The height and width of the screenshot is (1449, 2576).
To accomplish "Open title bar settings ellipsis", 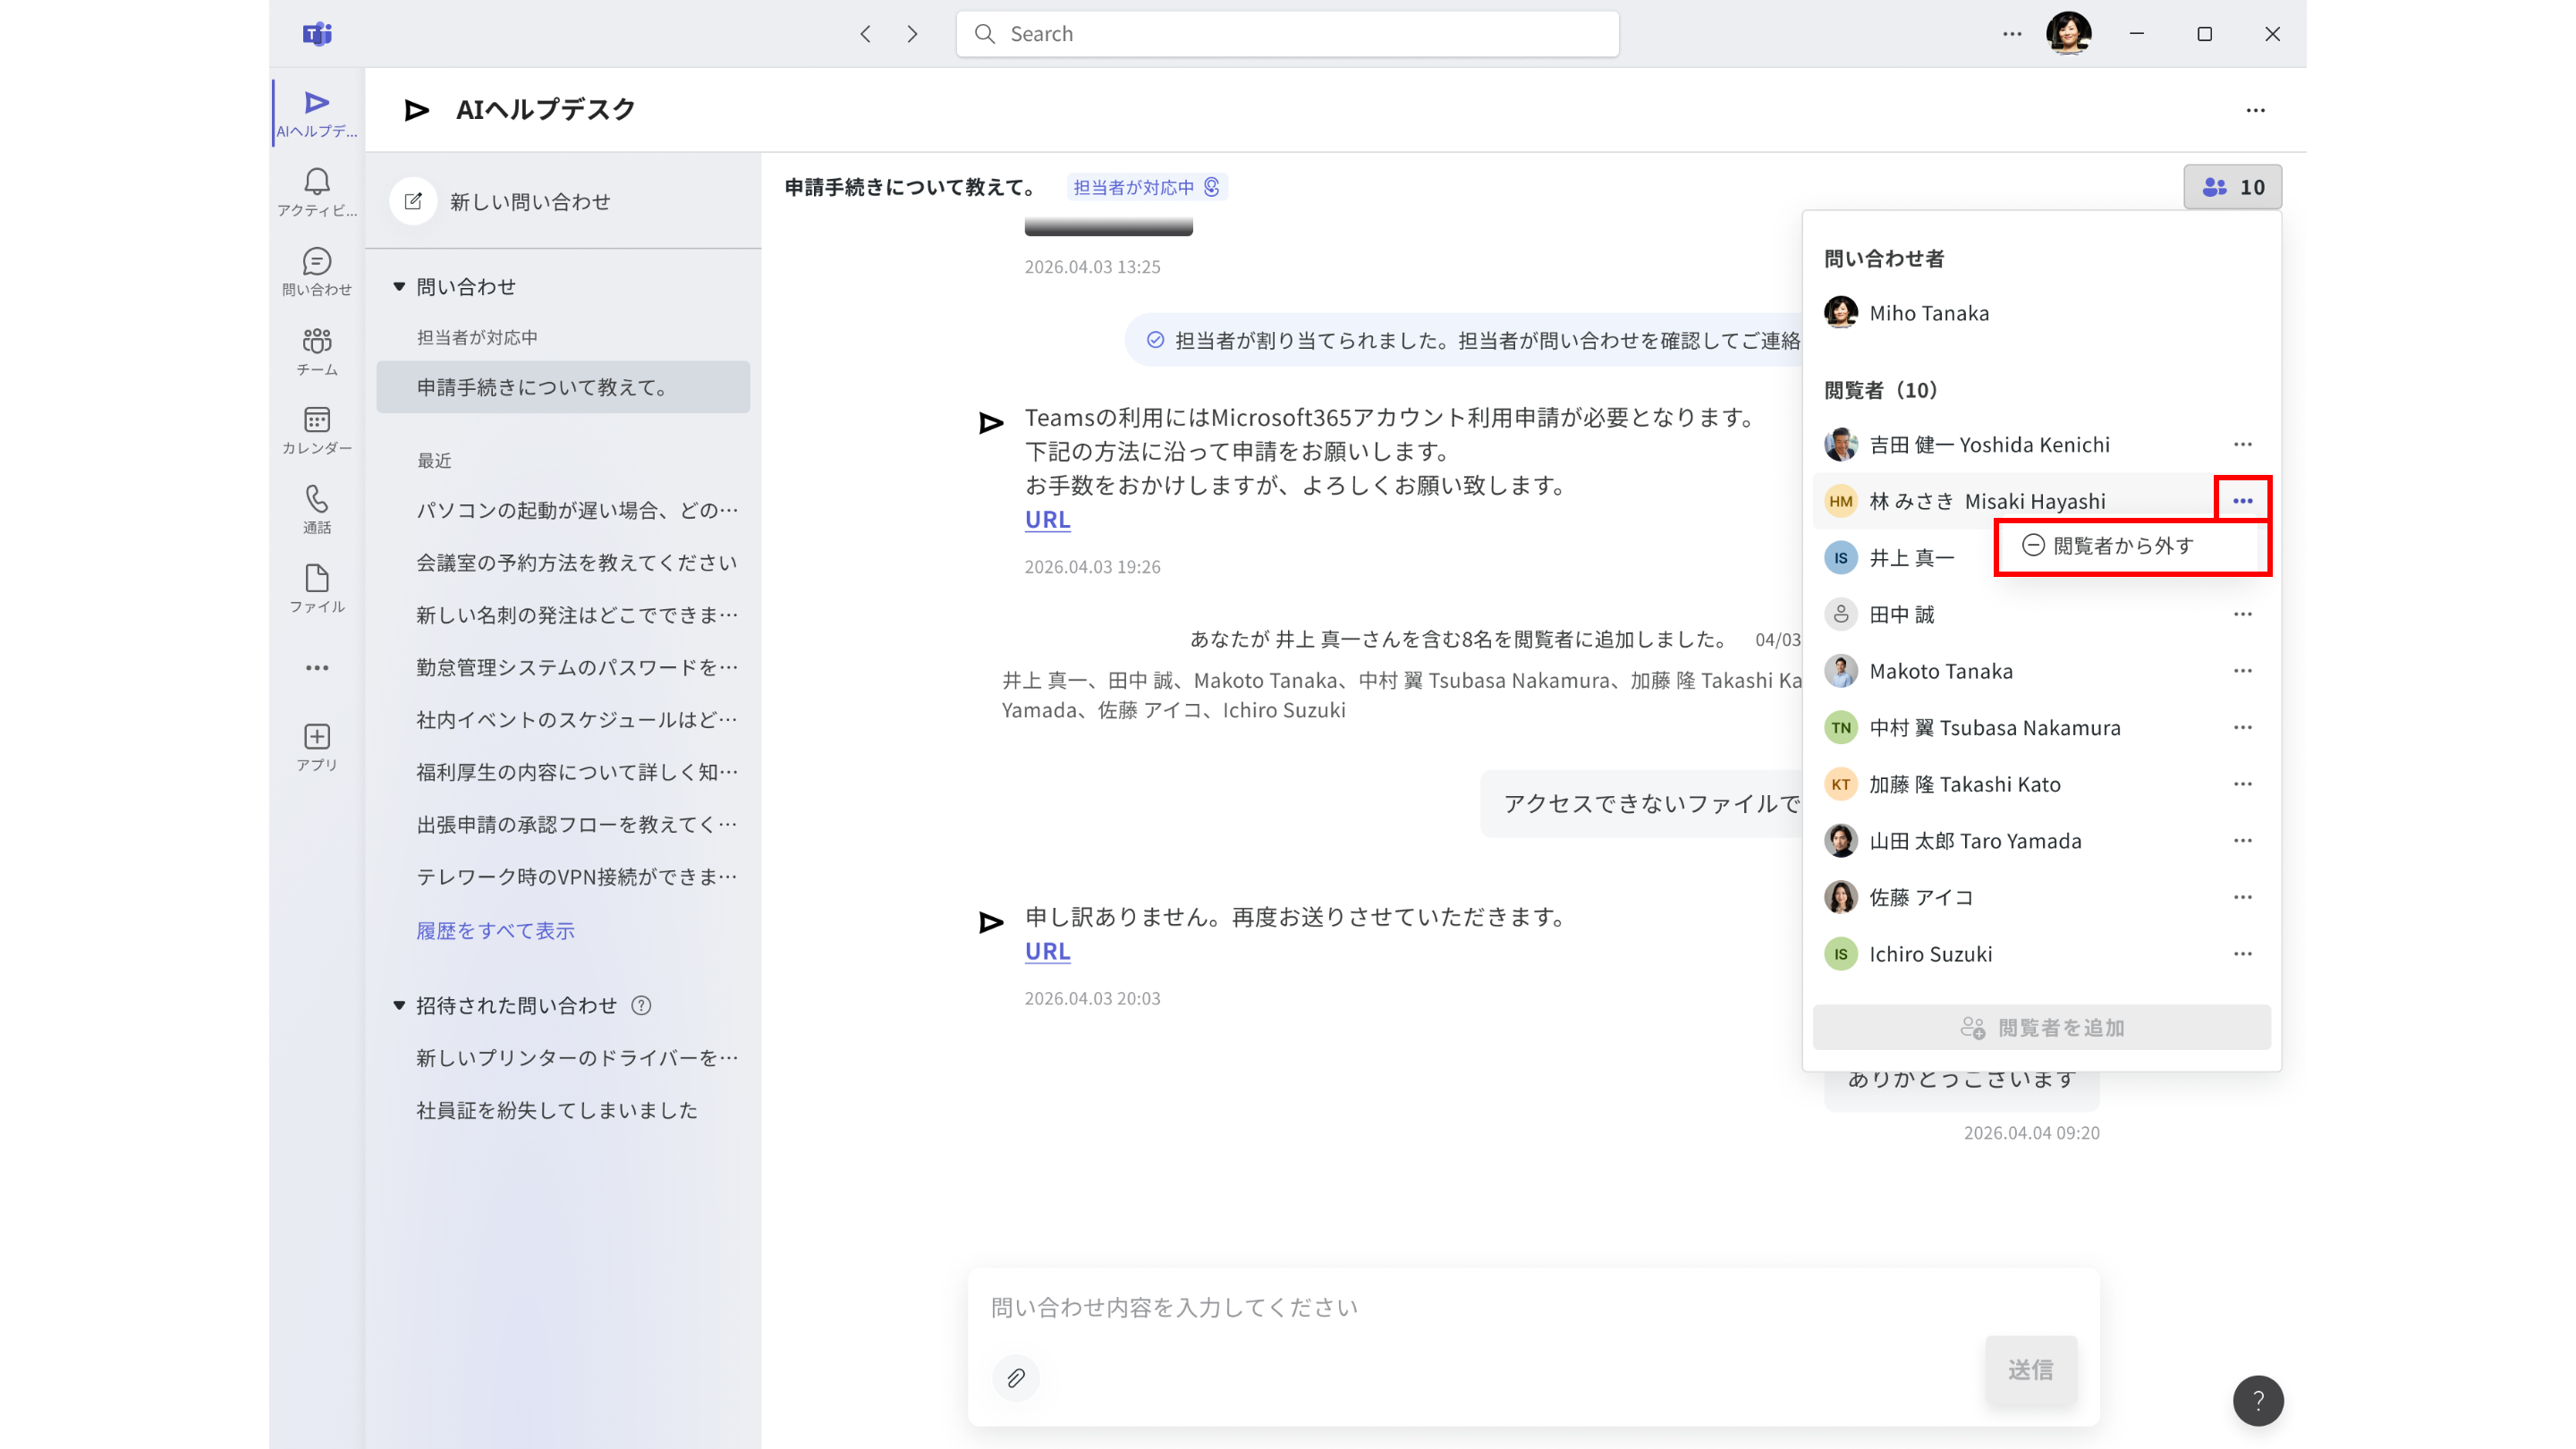I will pos(2012,34).
